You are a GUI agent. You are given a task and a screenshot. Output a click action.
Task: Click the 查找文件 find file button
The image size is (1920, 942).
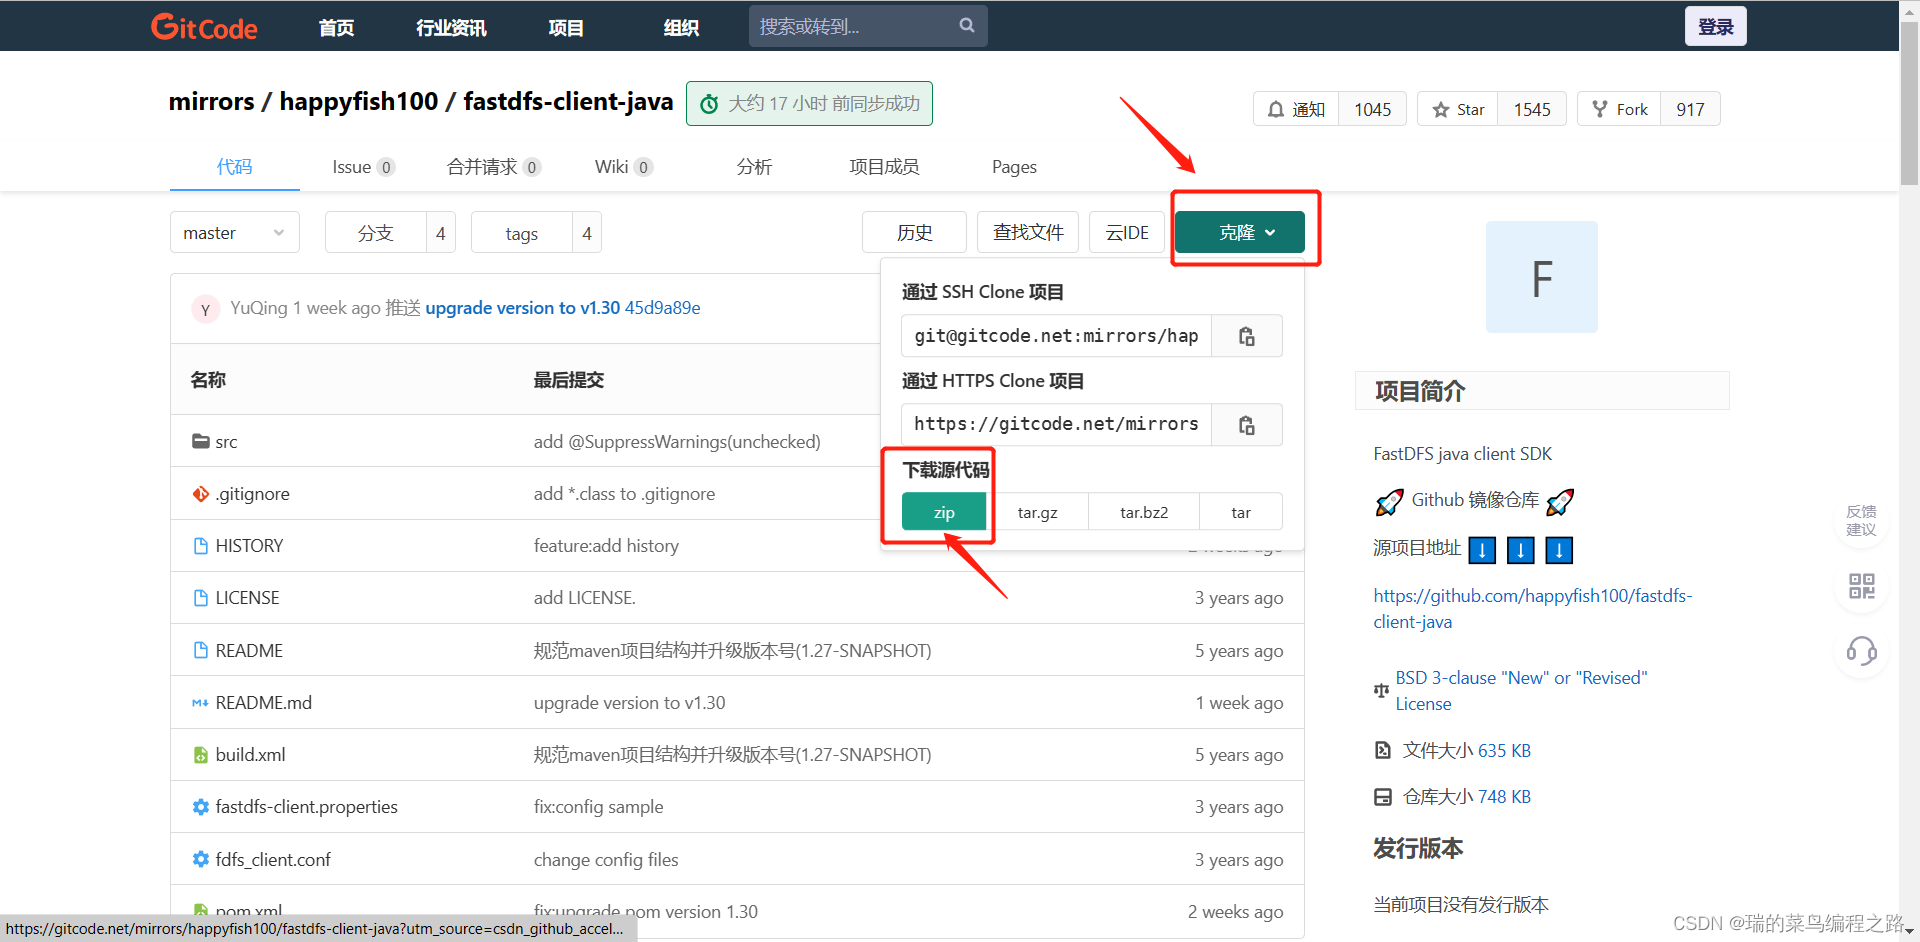click(1028, 232)
